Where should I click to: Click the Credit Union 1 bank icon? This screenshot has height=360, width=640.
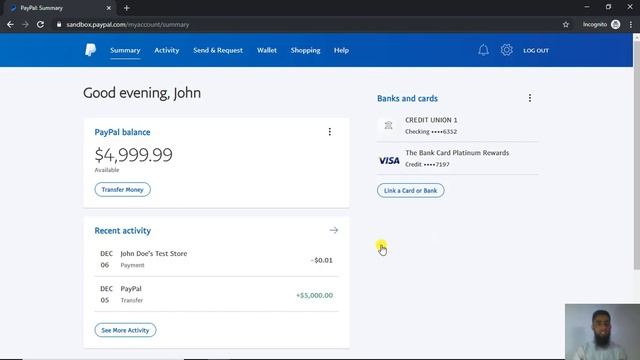pos(388,125)
